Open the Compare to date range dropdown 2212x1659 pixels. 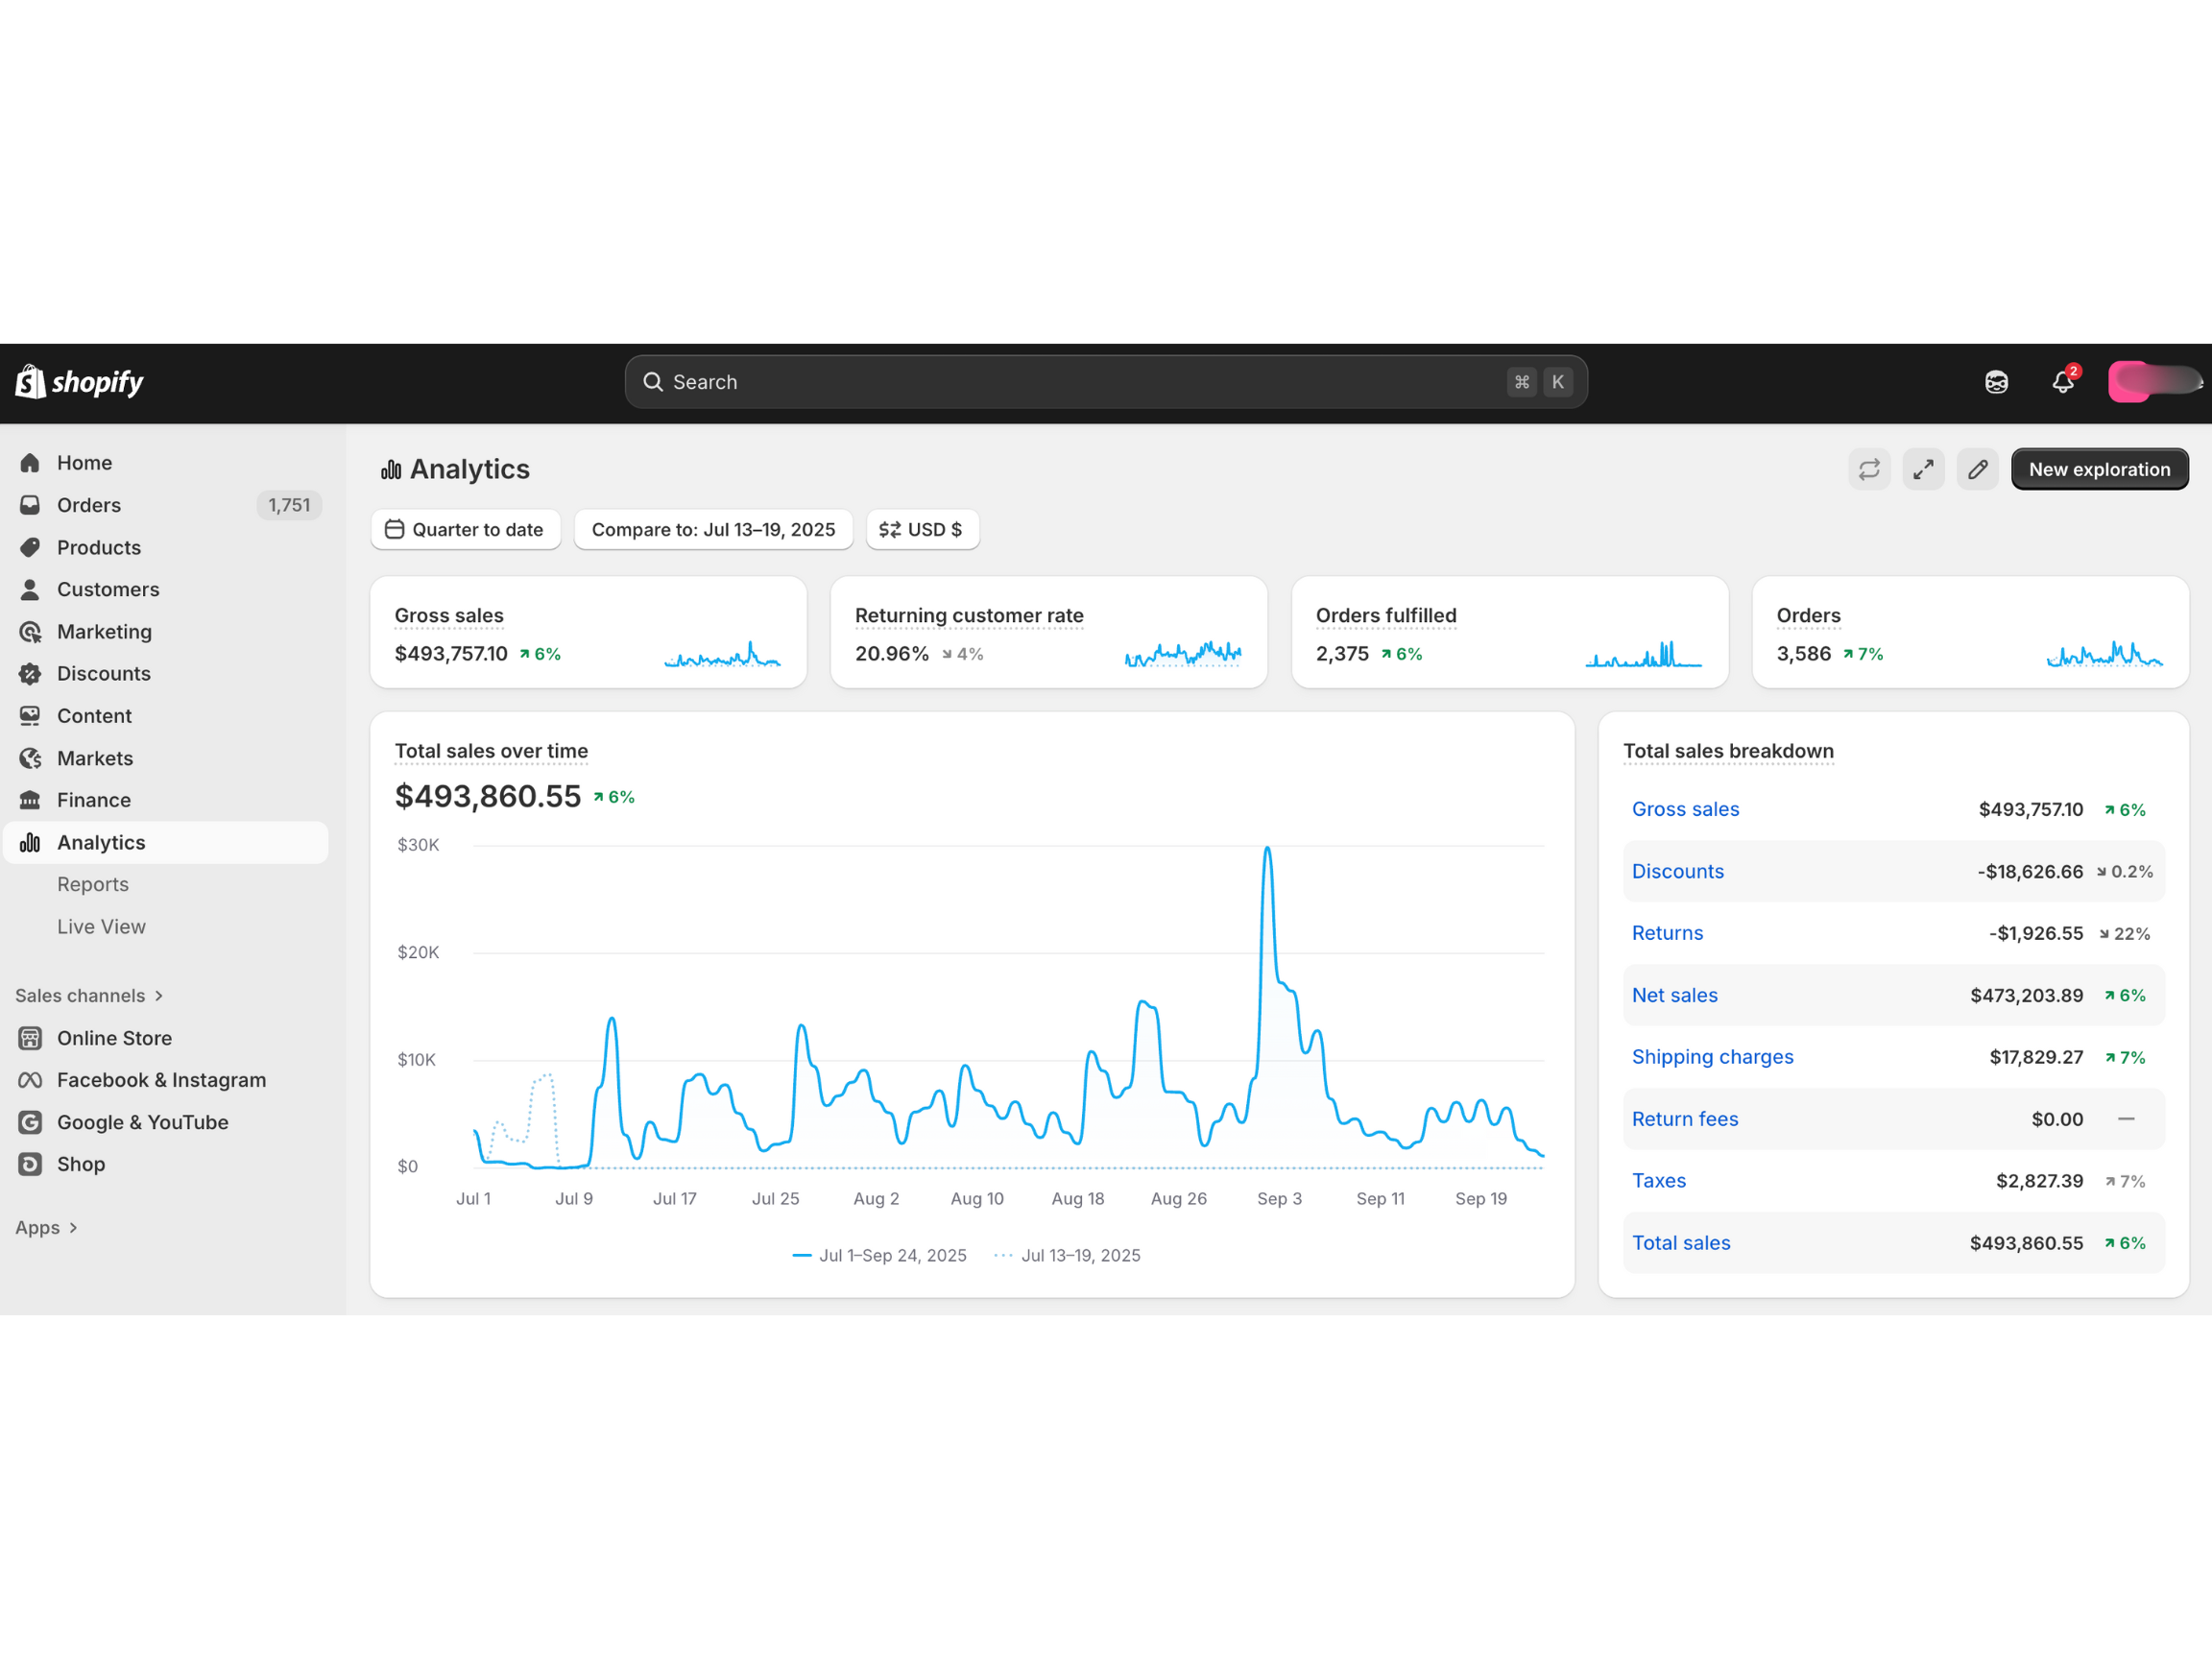click(x=713, y=529)
